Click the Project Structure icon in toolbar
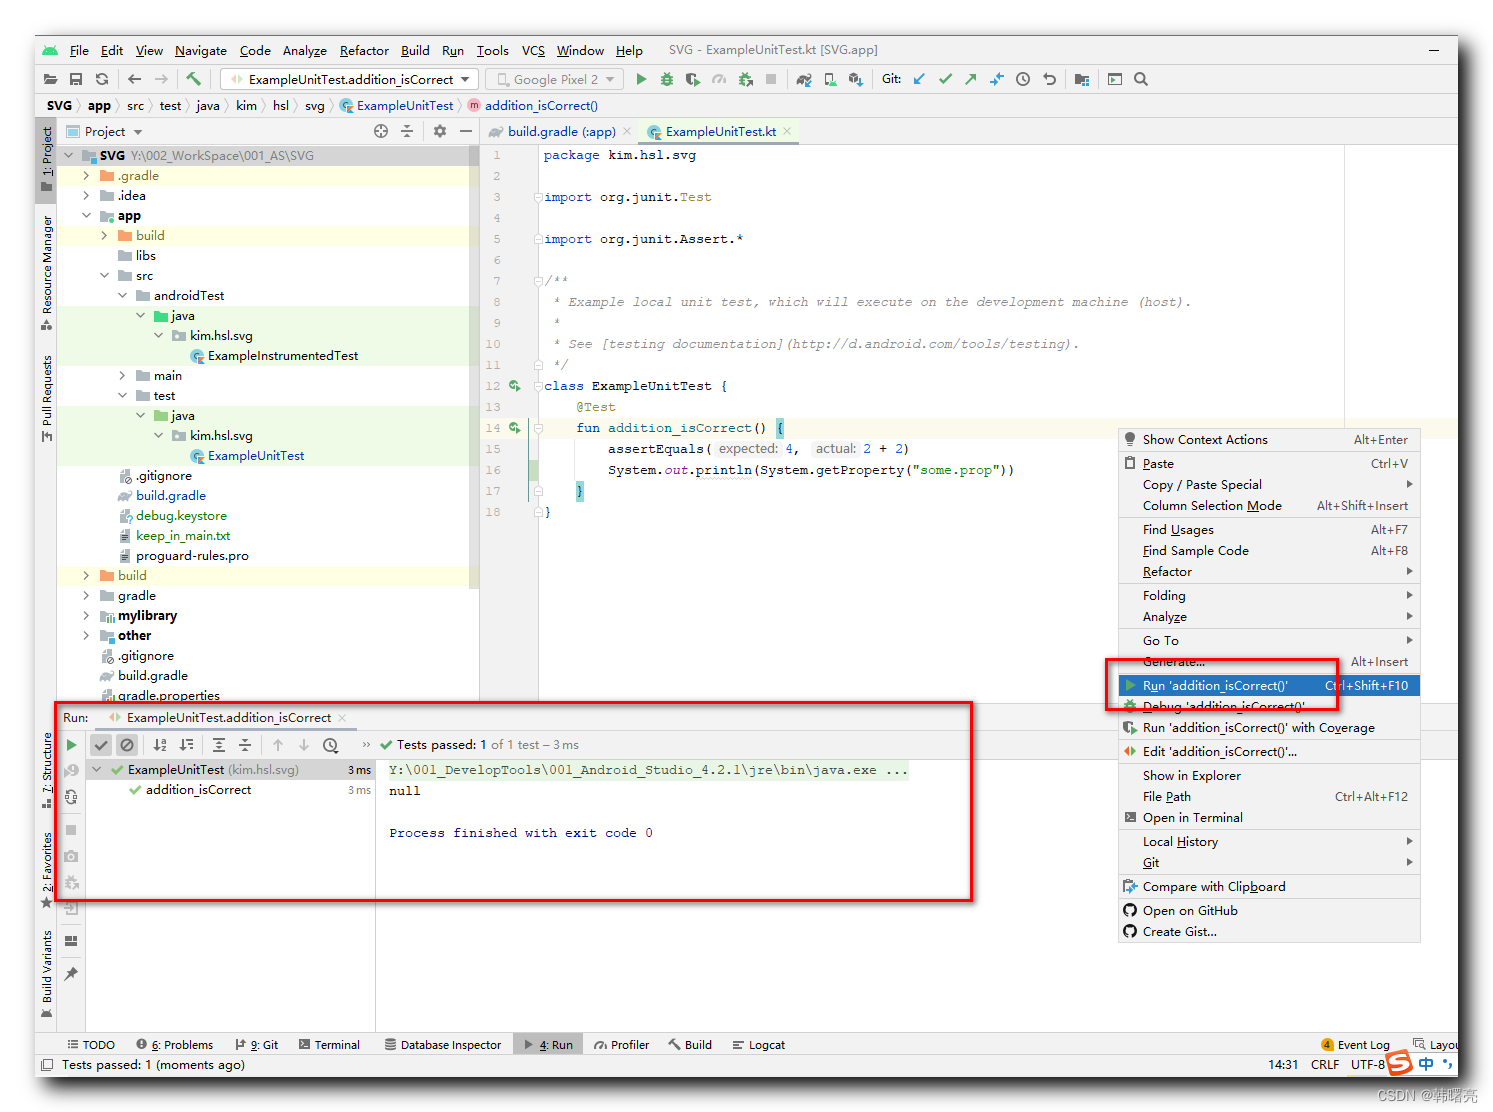Viewport: 1493px width, 1112px height. click(1082, 79)
